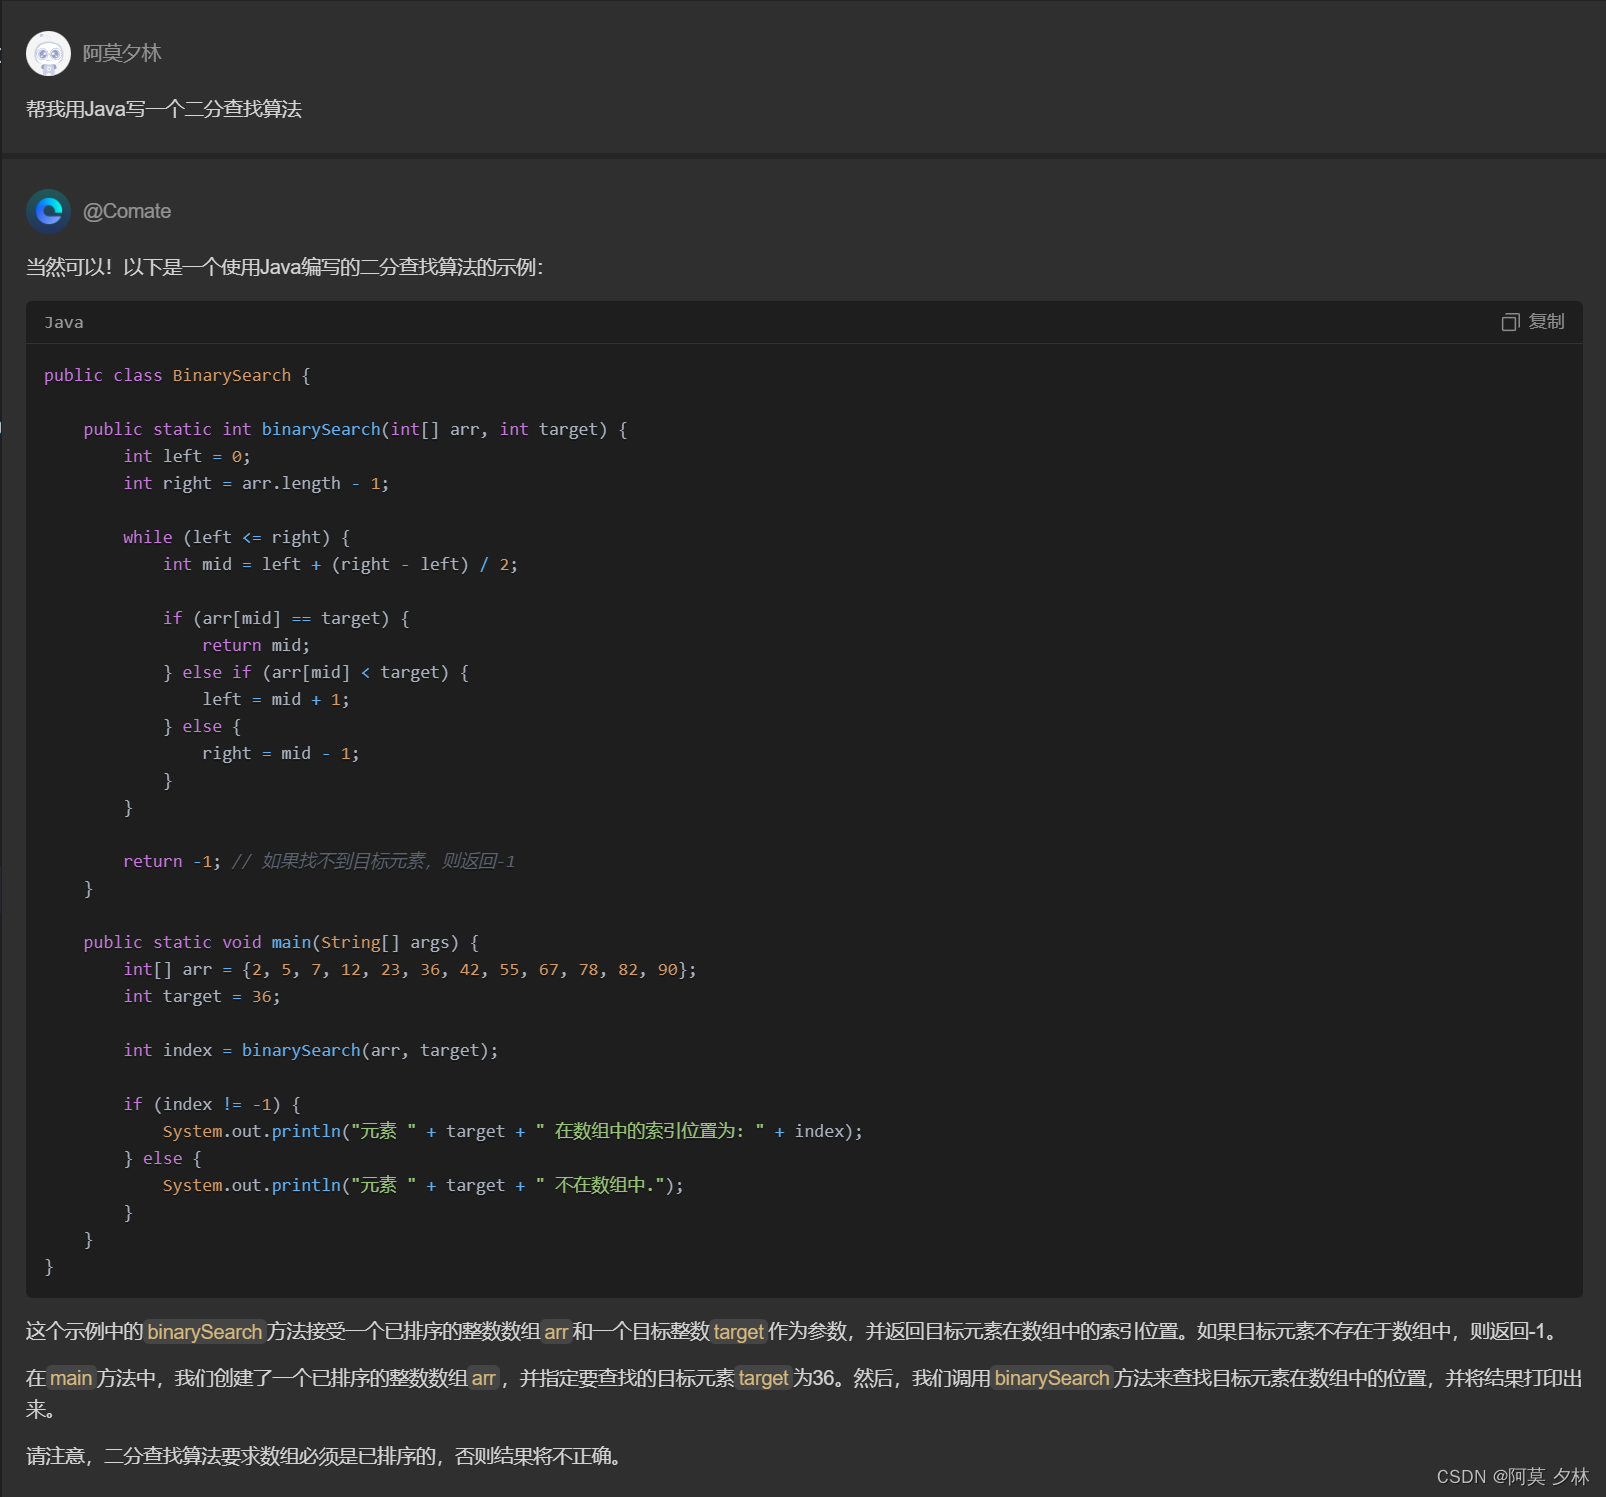
Task: Click the binarySearch method signature line
Action: pos(355,429)
